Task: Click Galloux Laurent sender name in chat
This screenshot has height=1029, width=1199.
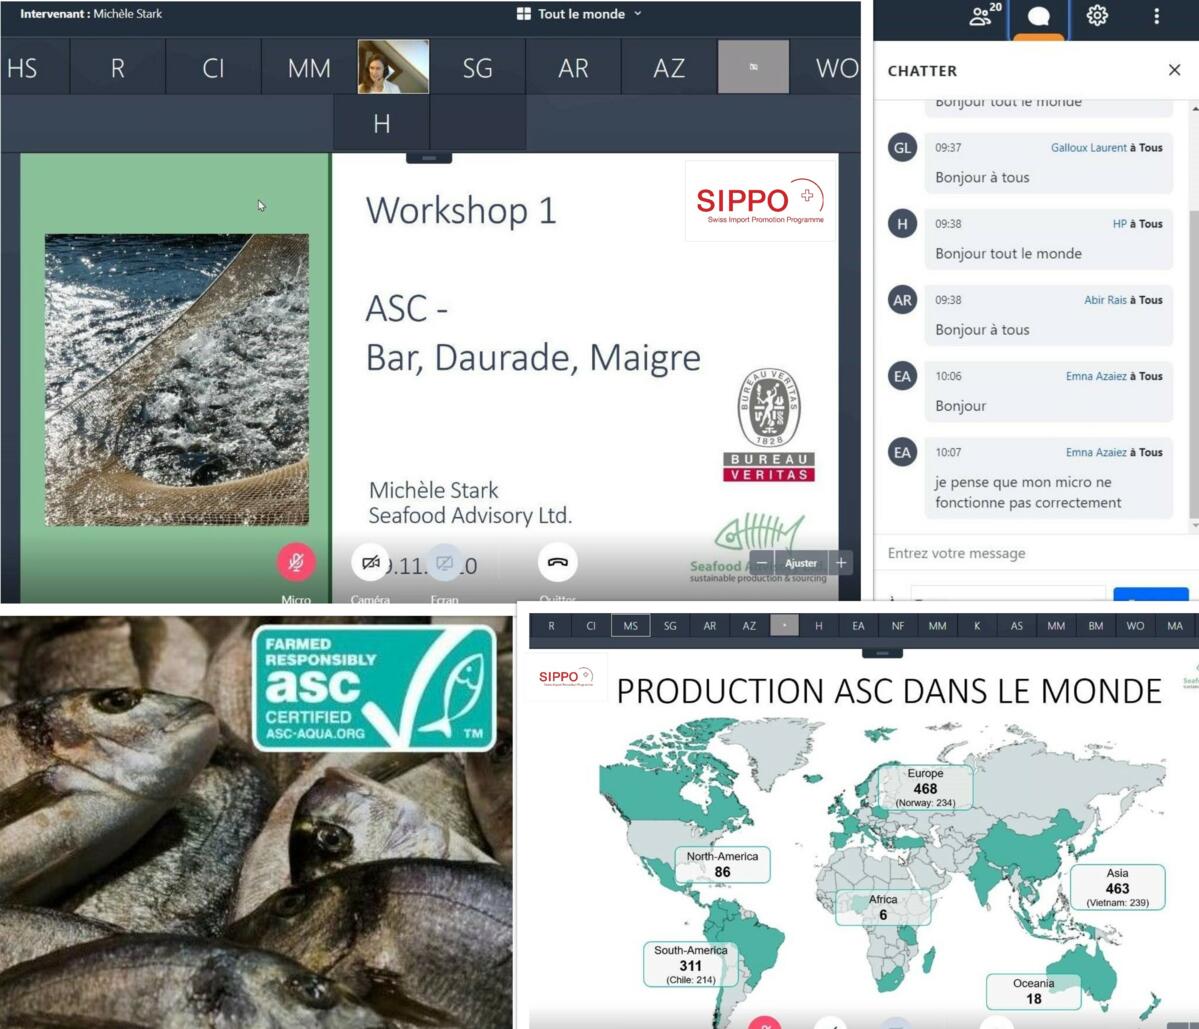Action: click(x=1088, y=148)
